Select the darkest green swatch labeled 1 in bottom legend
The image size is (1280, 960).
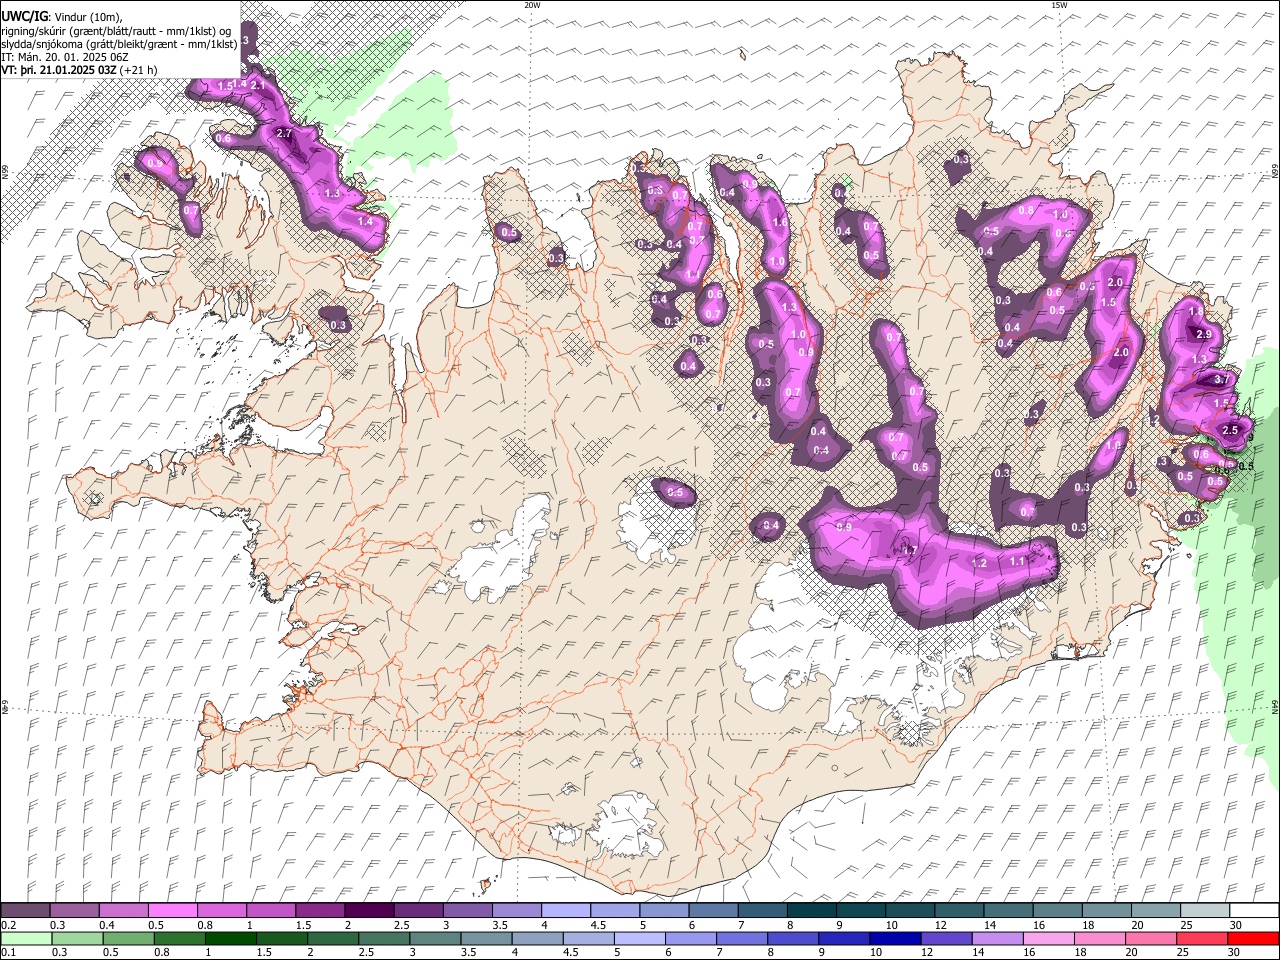[231, 939]
